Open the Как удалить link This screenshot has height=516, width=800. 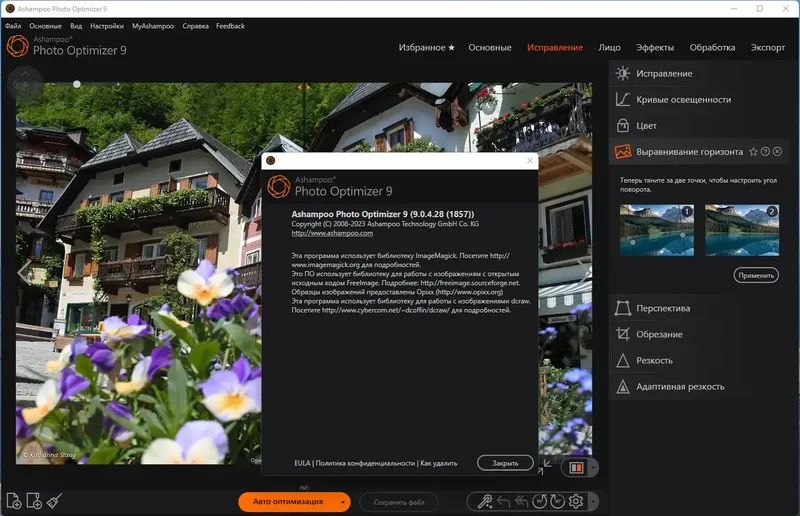[439, 463]
